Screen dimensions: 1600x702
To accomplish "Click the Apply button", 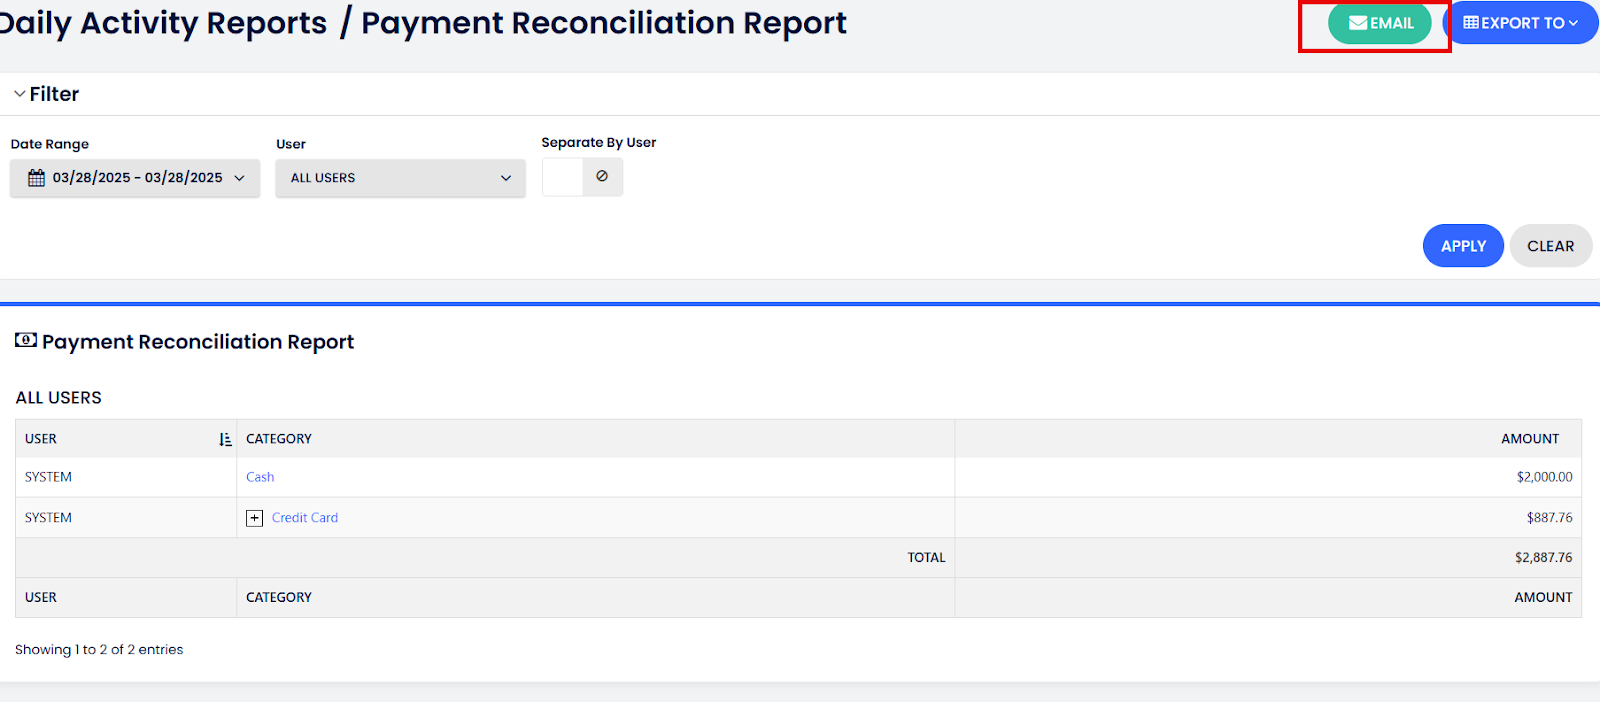I will pos(1463,246).
